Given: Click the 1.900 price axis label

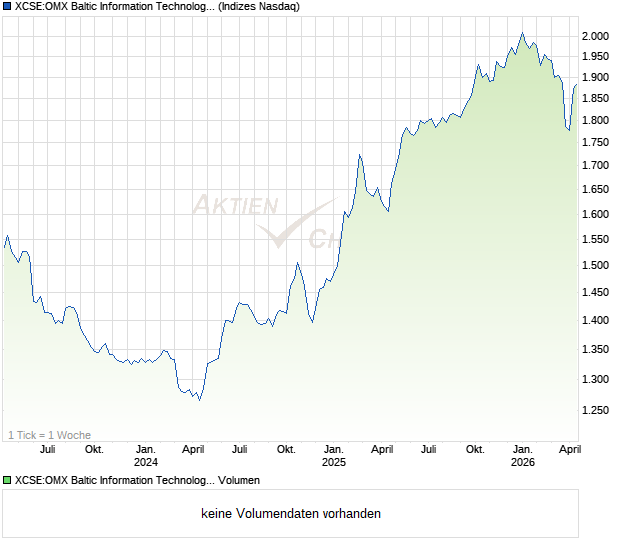Looking at the screenshot, I should (x=595, y=77).
